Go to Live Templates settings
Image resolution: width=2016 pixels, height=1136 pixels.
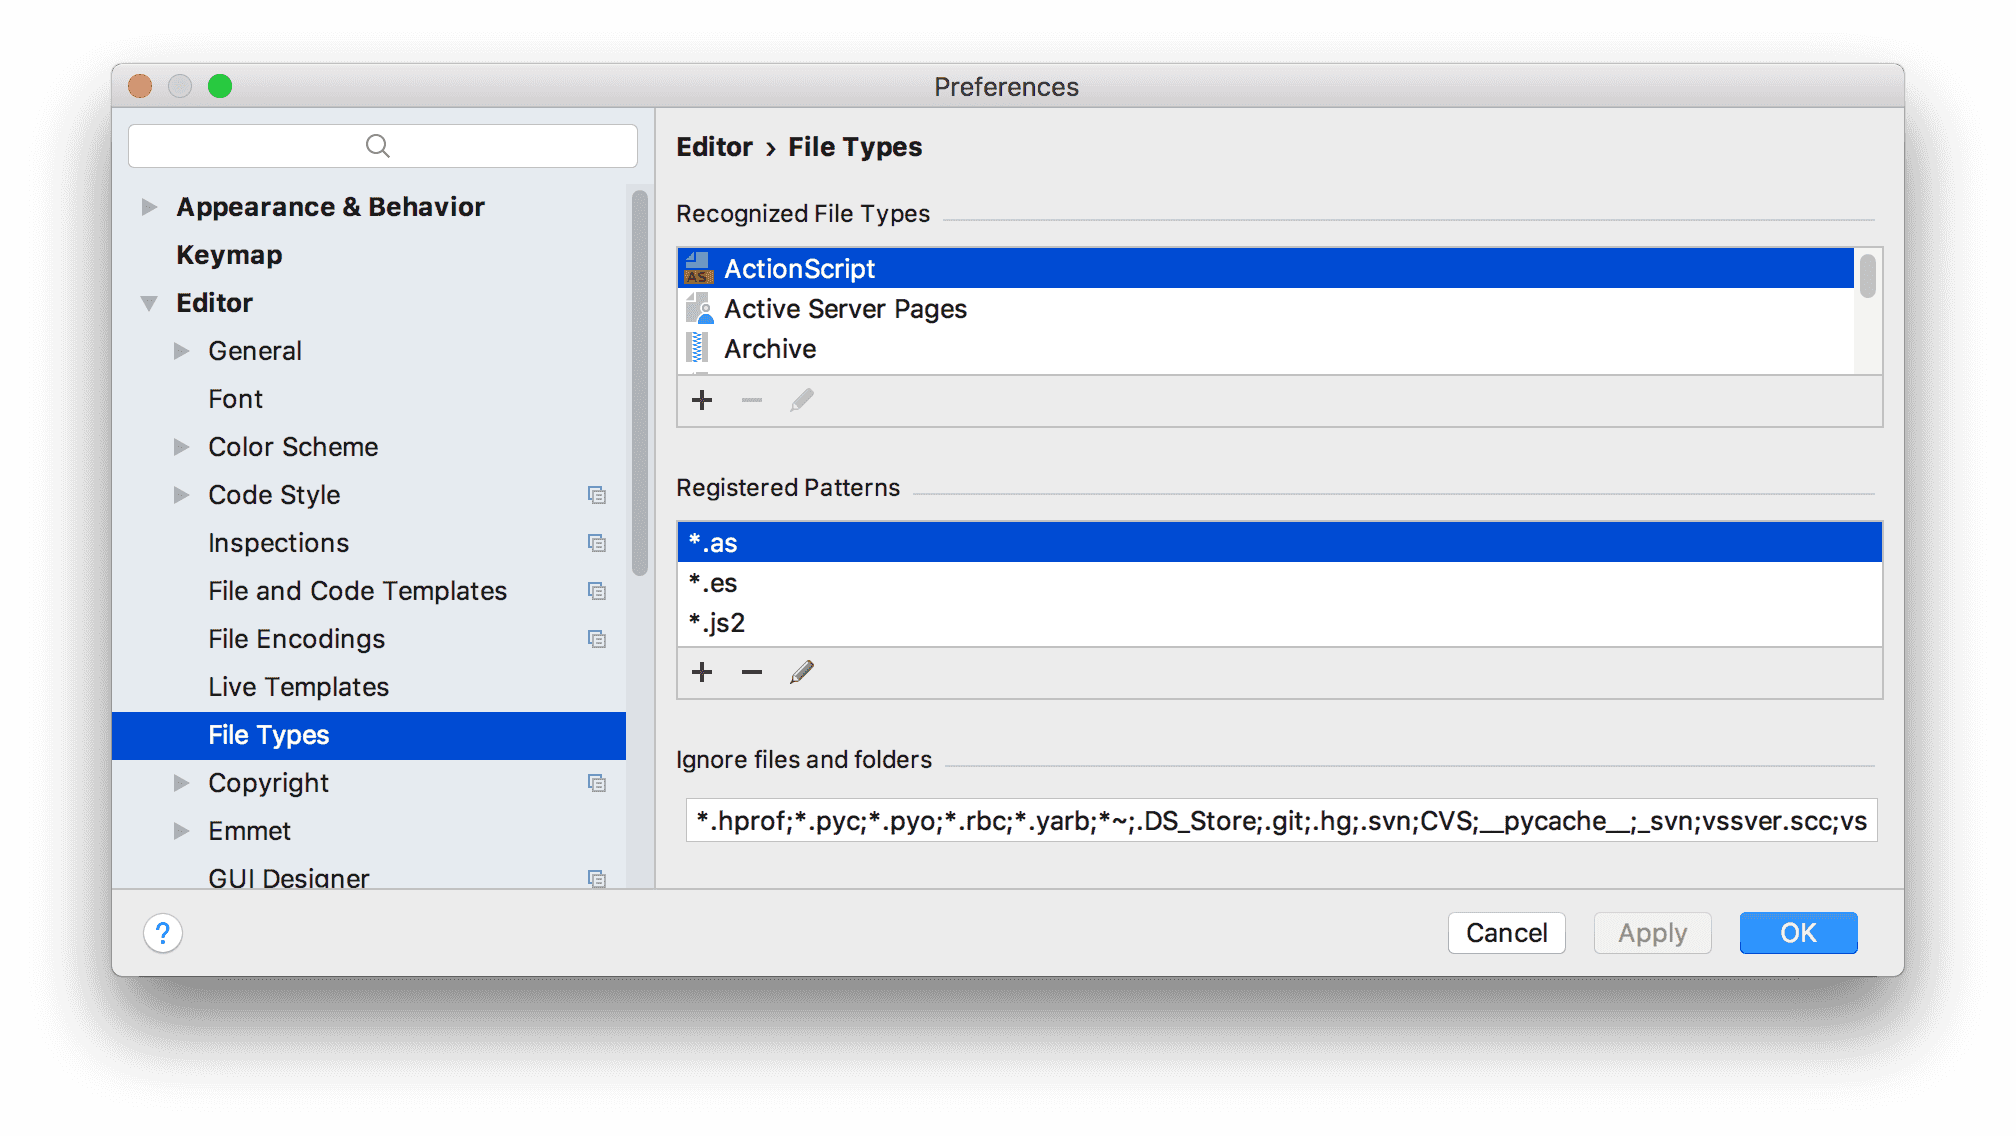[298, 687]
